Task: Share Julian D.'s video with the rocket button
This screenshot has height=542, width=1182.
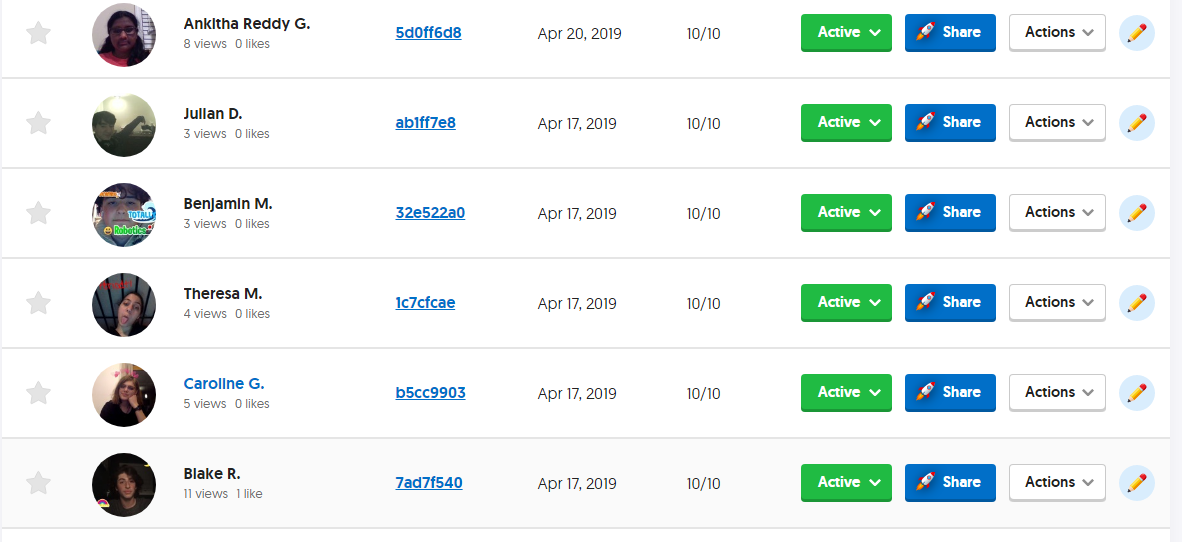Action: point(949,122)
